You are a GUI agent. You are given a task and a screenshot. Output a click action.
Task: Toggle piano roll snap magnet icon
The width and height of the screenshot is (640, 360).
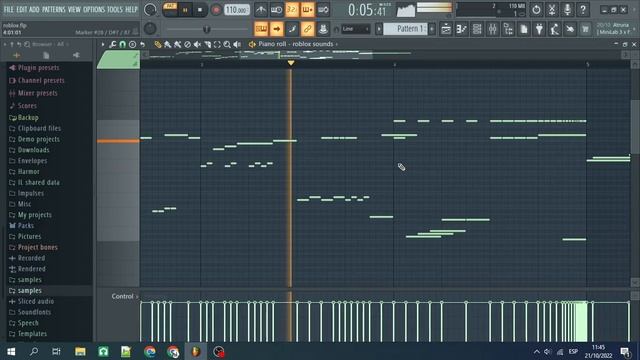pos(122,44)
